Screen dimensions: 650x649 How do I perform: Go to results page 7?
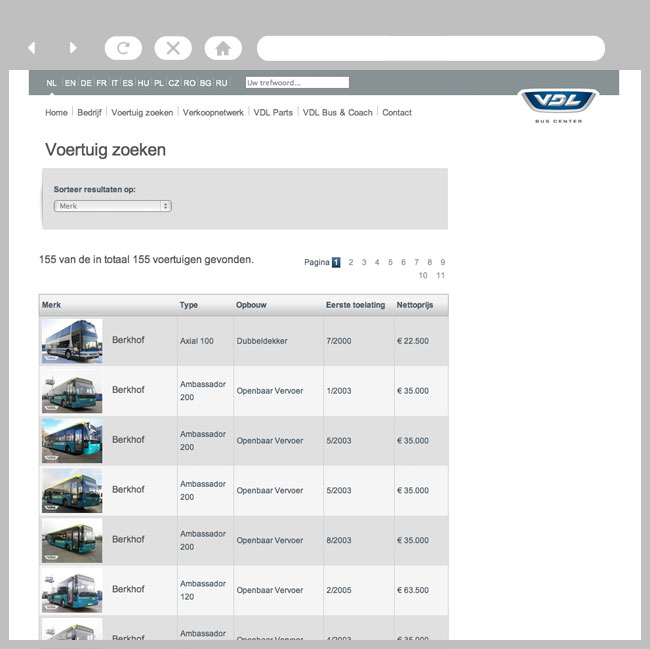tap(416, 262)
